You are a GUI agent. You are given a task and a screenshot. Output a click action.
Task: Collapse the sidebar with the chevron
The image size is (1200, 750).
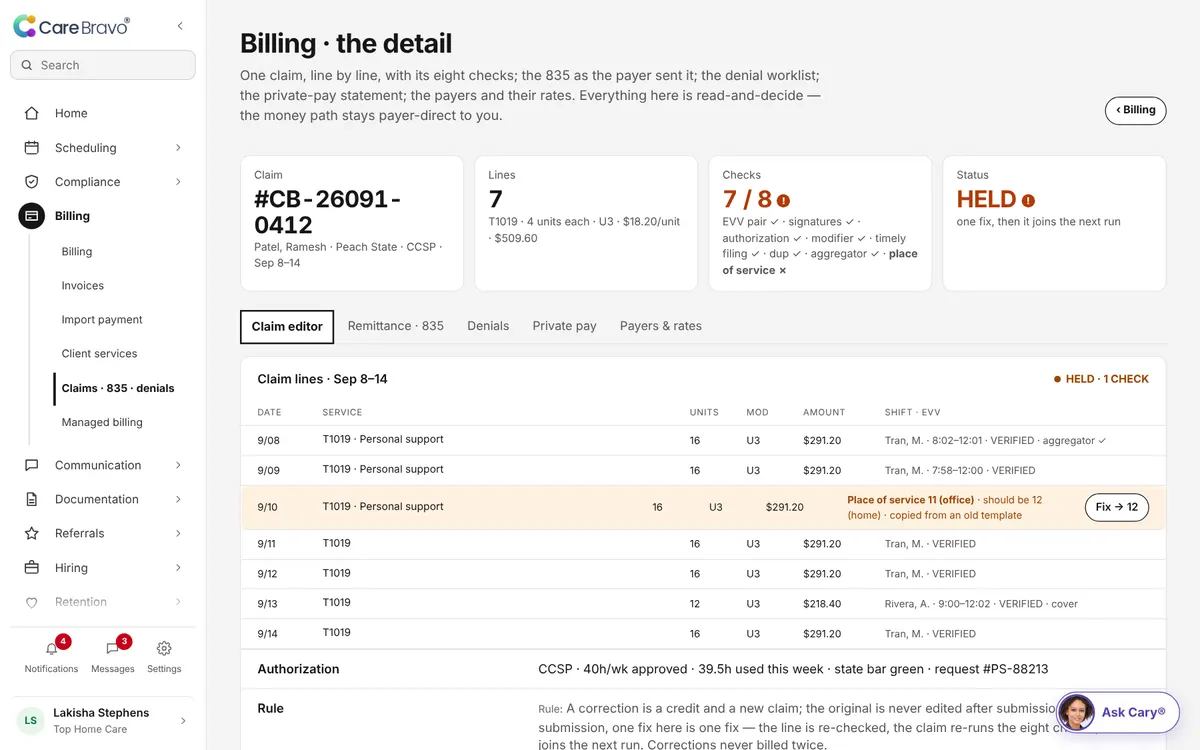(180, 26)
